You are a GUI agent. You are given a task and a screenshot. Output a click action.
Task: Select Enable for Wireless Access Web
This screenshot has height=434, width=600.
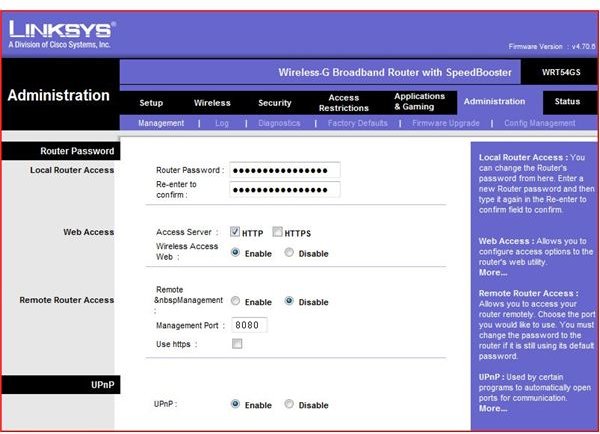coord(235,253)
